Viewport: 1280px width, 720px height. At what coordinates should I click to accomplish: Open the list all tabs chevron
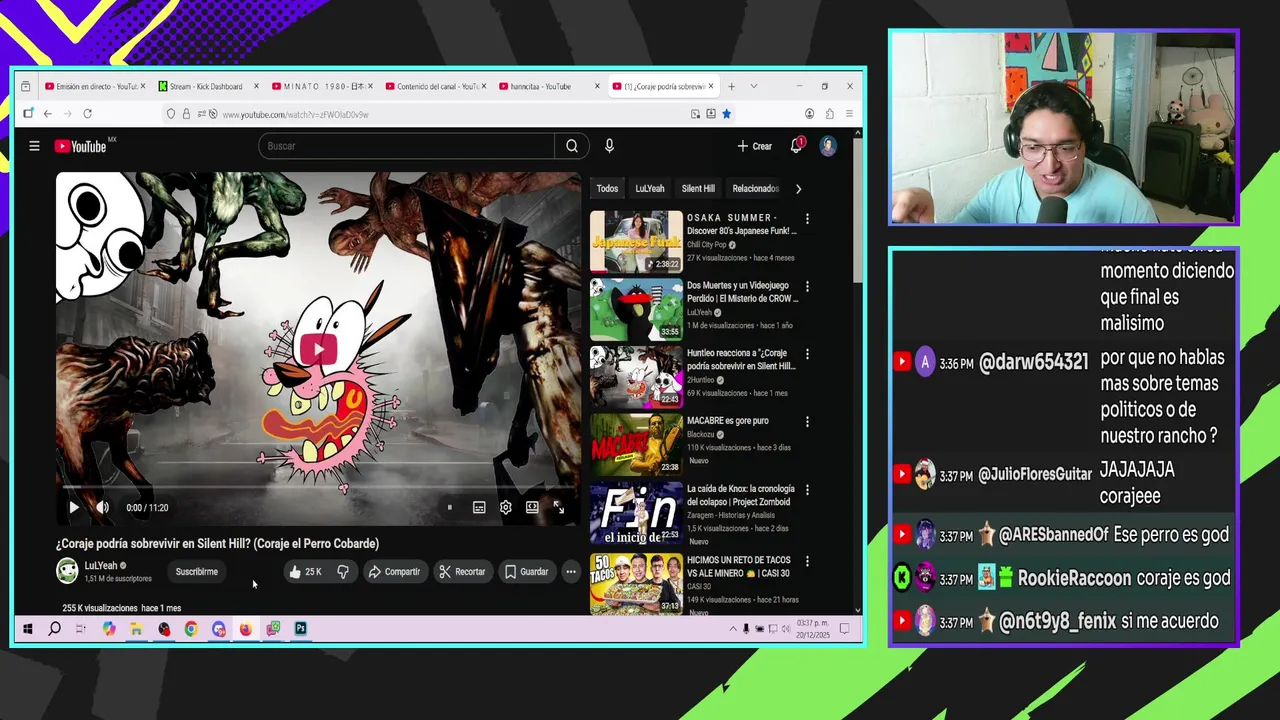754,87
